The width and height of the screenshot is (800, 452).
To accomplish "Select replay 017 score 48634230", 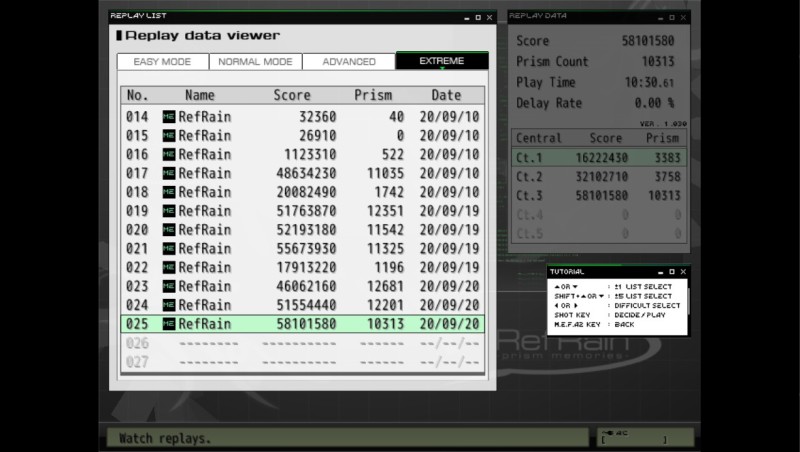I will (303, 173).
